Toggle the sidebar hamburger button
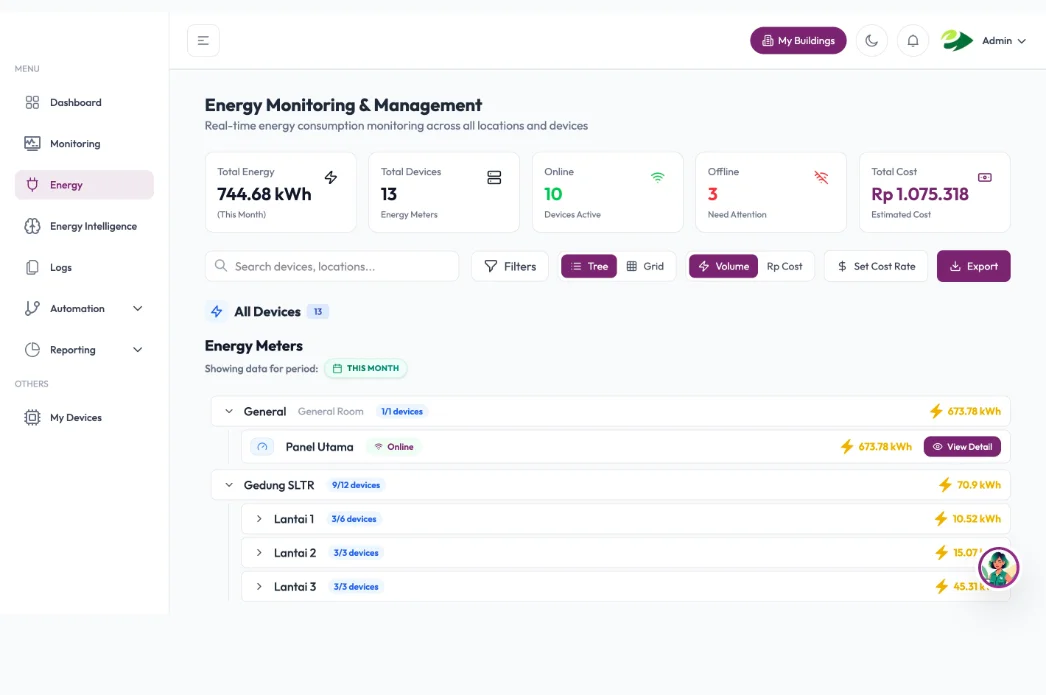Viewport: 1046px width, 695px height. tap(203, 41)
